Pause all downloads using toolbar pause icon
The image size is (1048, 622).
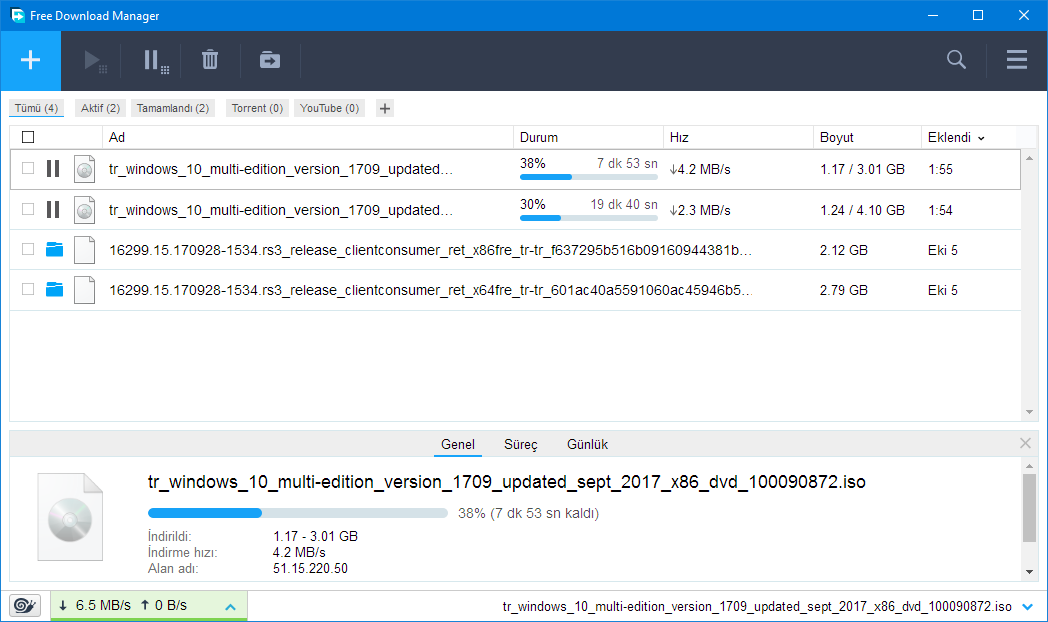coord(156,61)
